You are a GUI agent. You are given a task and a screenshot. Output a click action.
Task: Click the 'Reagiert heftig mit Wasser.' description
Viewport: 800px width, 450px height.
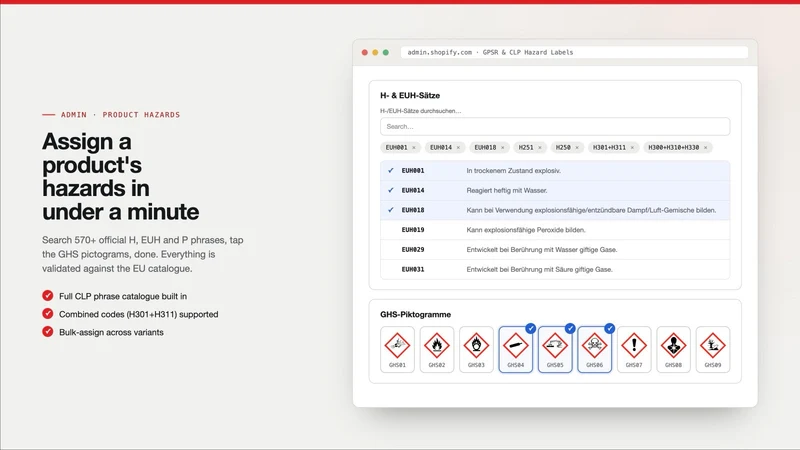pyautogui.click(x=507, y=190)
